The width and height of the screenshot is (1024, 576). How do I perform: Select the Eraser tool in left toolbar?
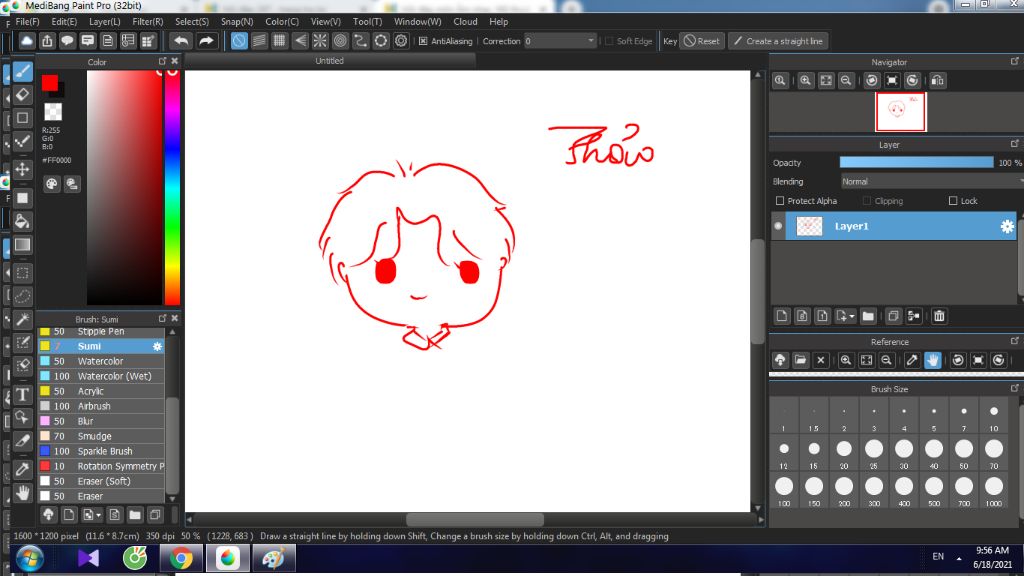coord(22,95)
